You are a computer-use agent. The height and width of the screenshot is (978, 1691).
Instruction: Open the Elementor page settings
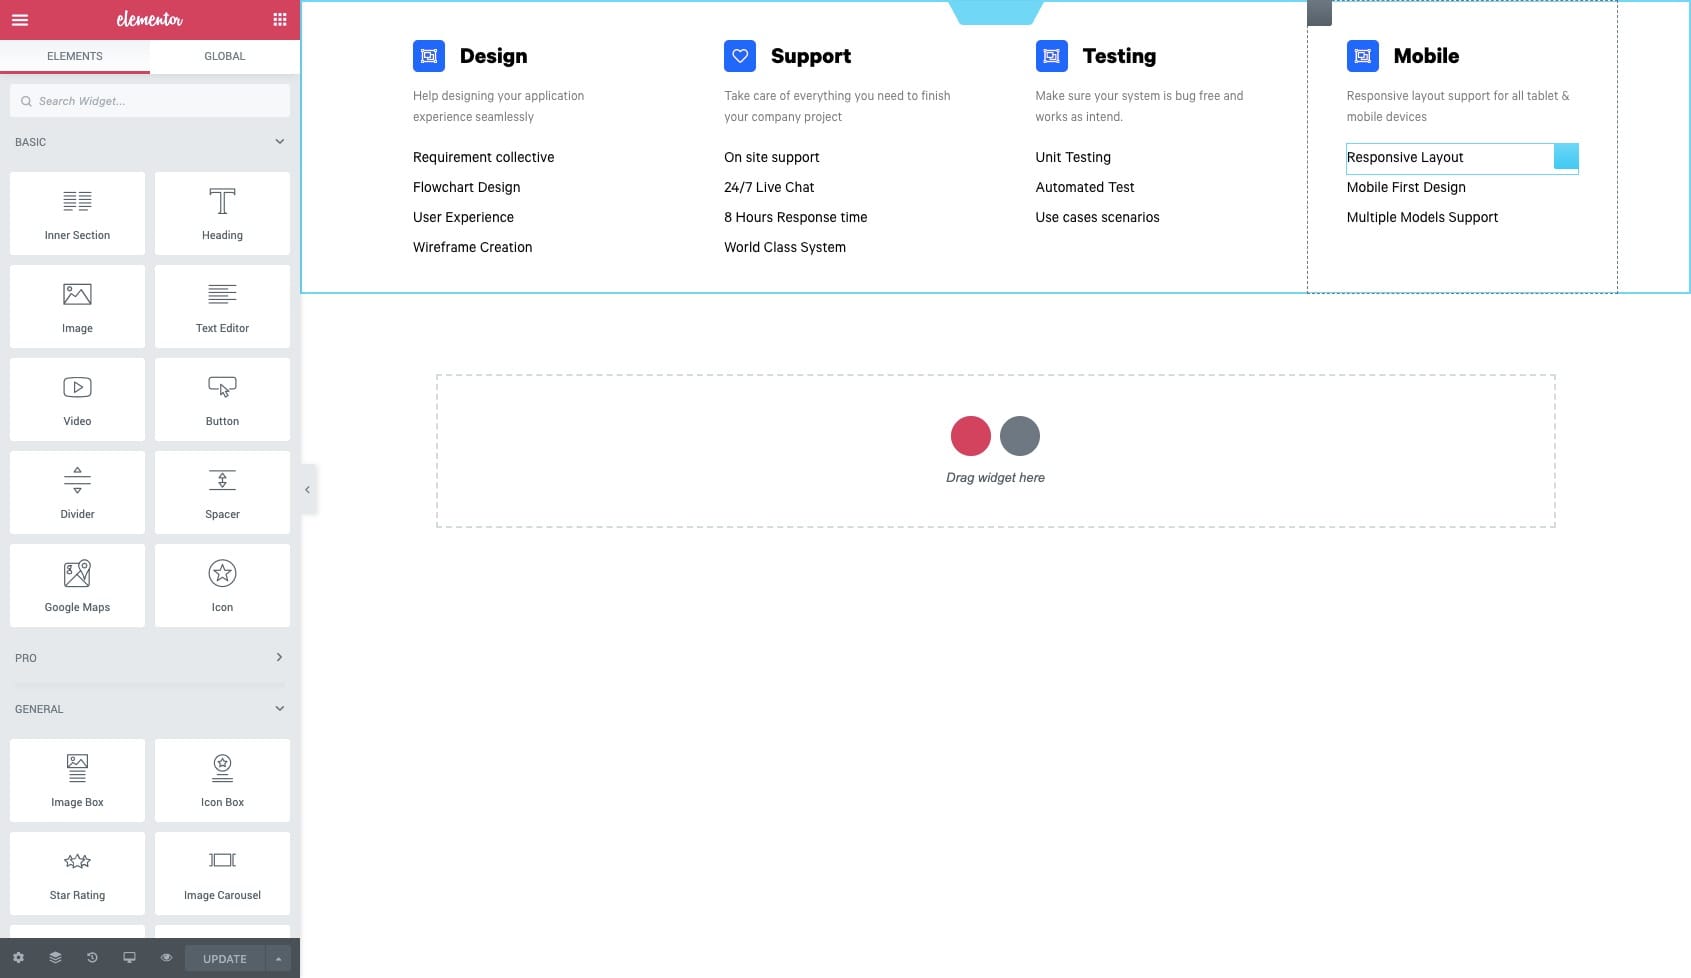click(x=18, y=957)
